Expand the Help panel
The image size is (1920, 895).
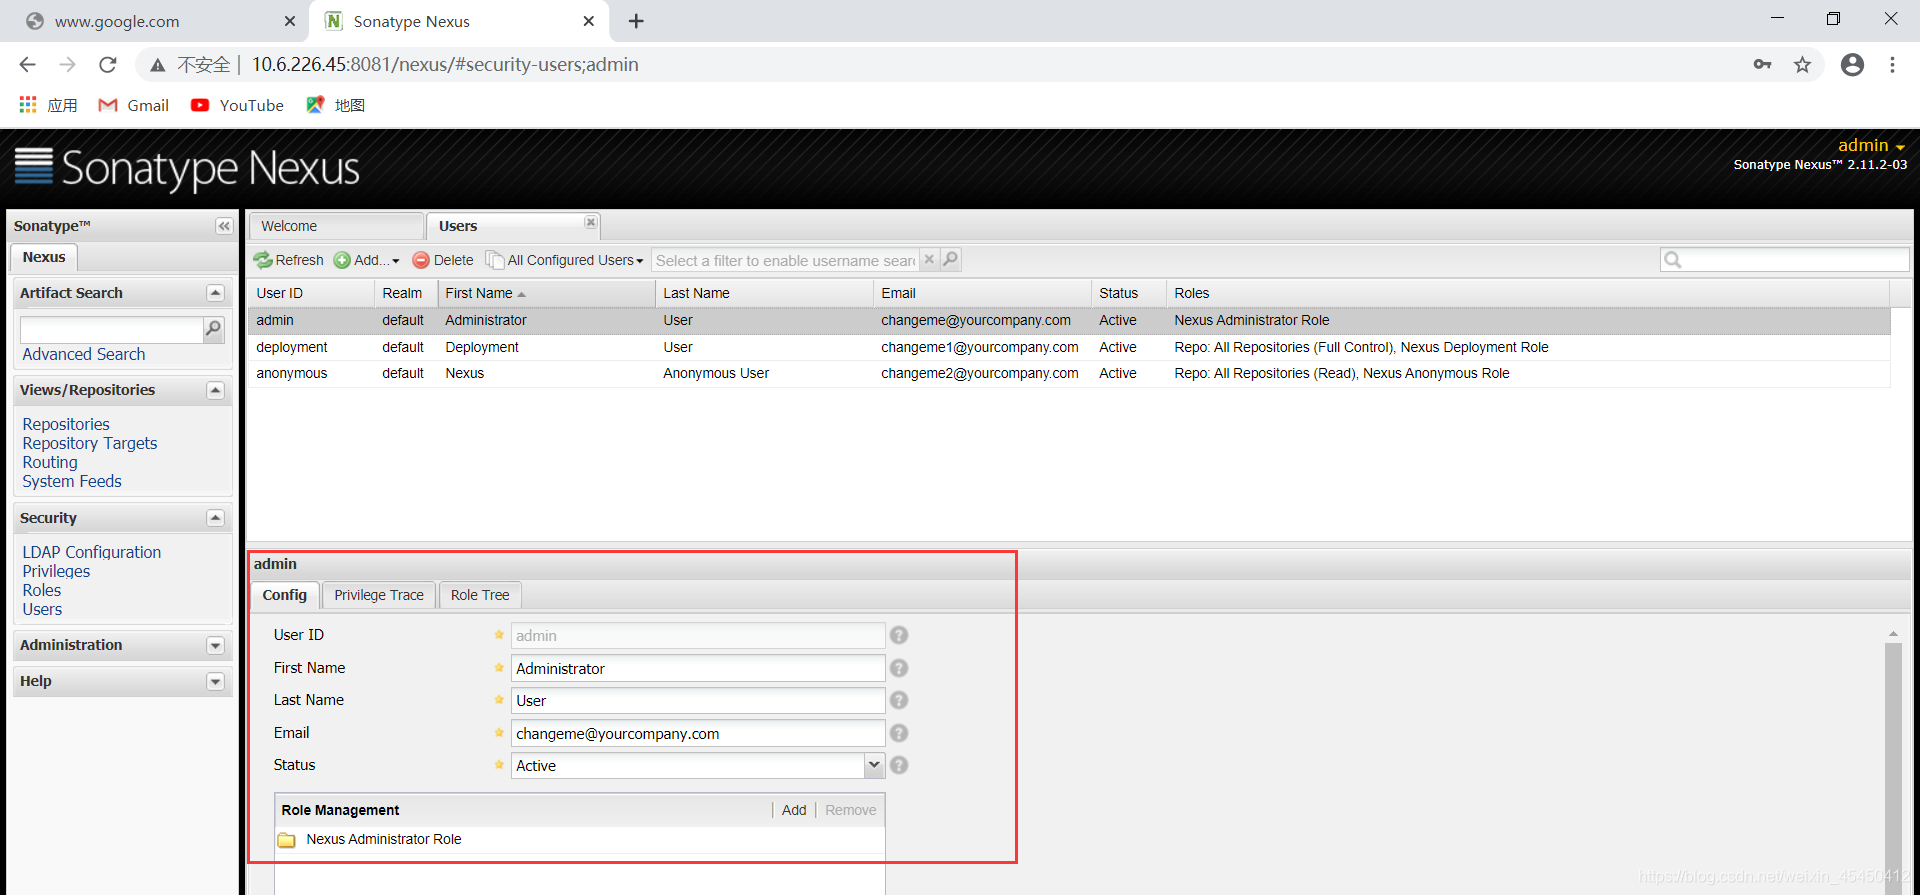(x=215, y=682)
